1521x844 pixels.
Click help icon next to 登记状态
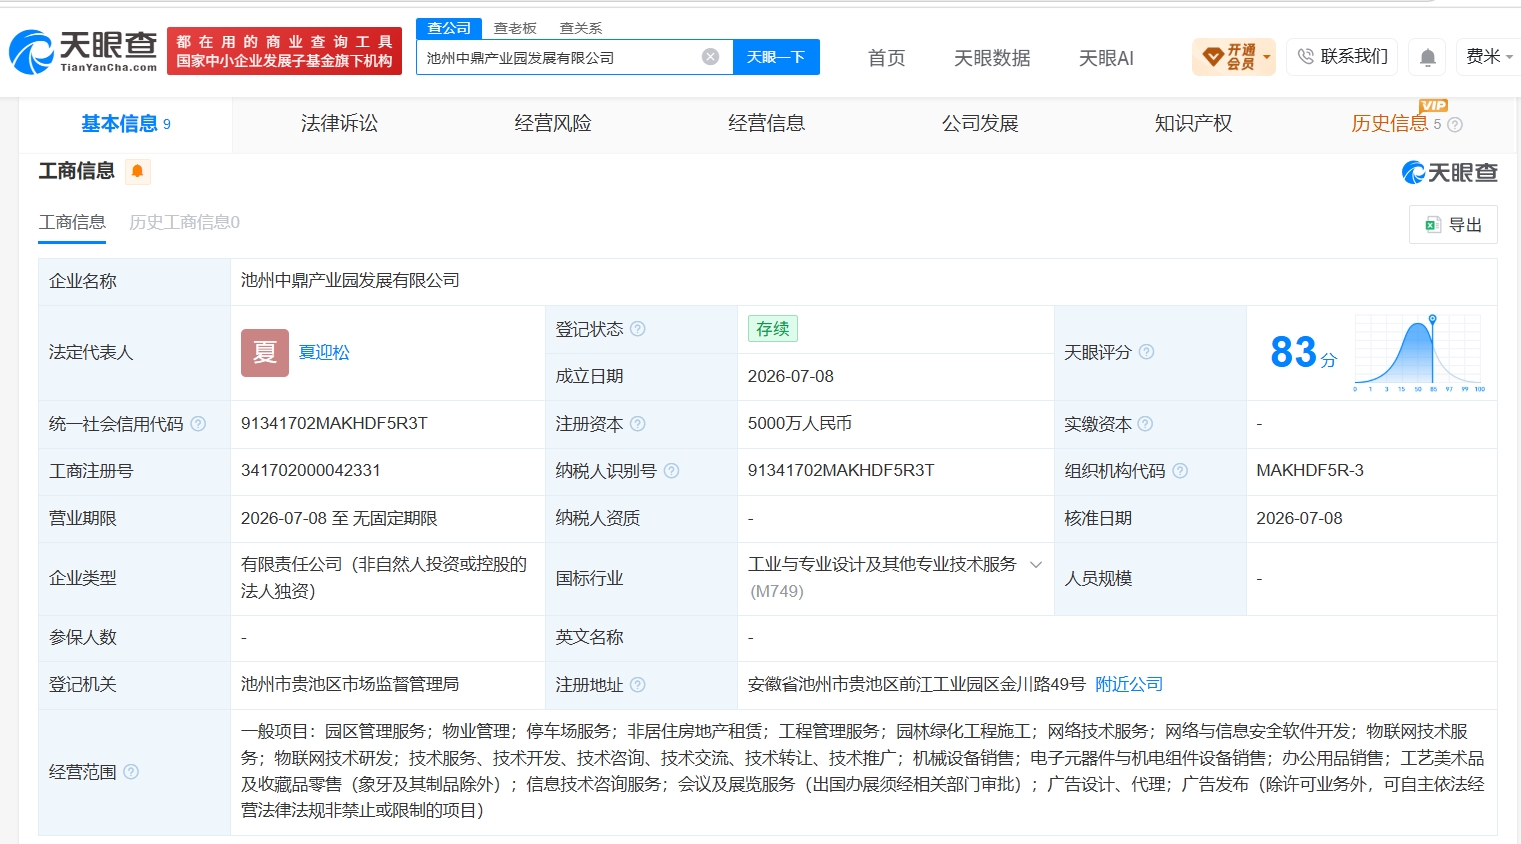tap(638, 329)
